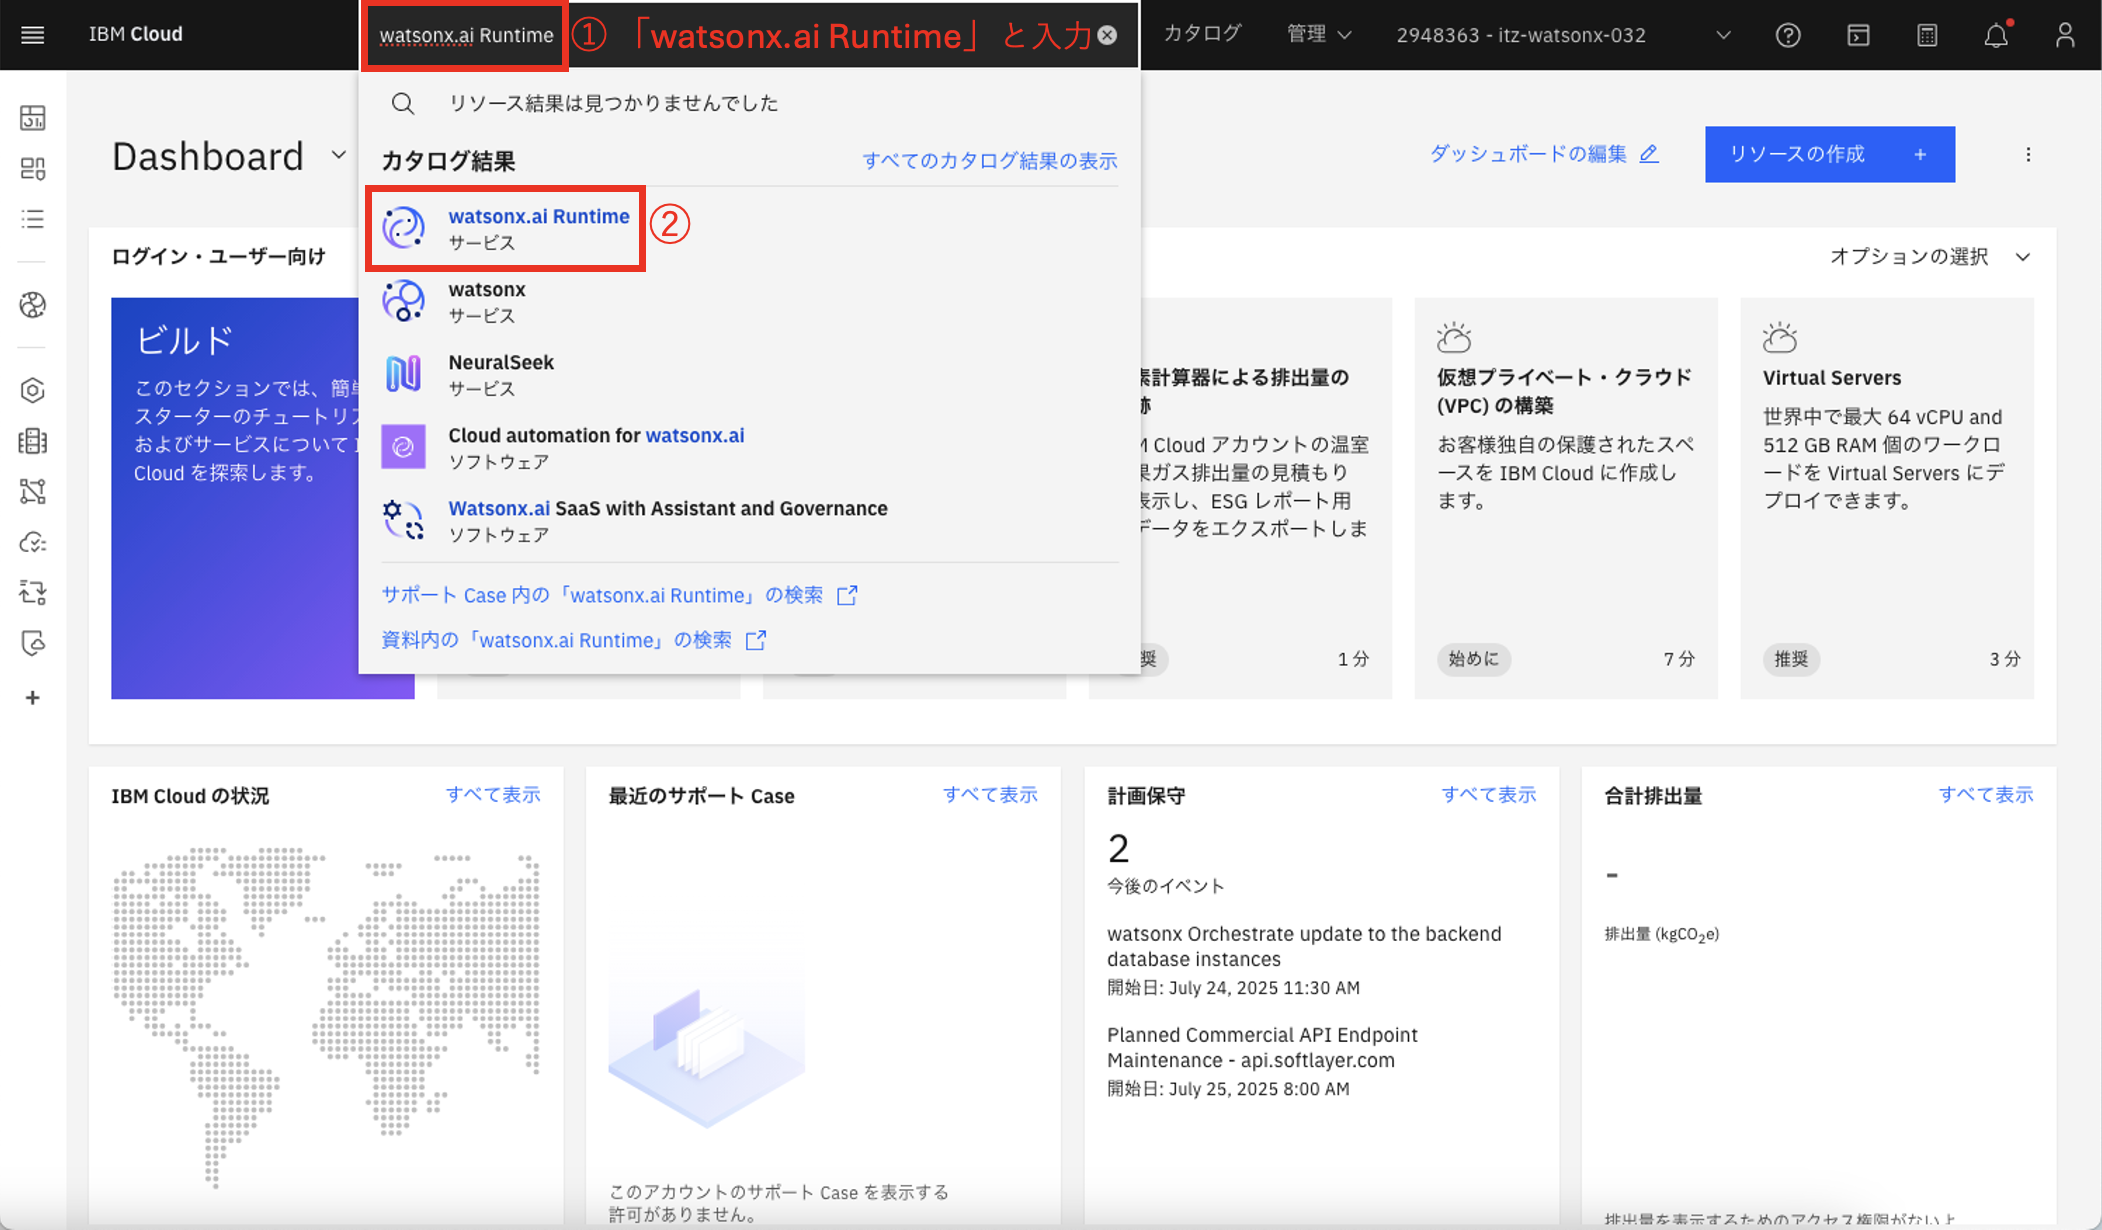Screen dimensions: 2102x1230
Task: Clear the search field with X icon
Action: (x=1107, y=35)
